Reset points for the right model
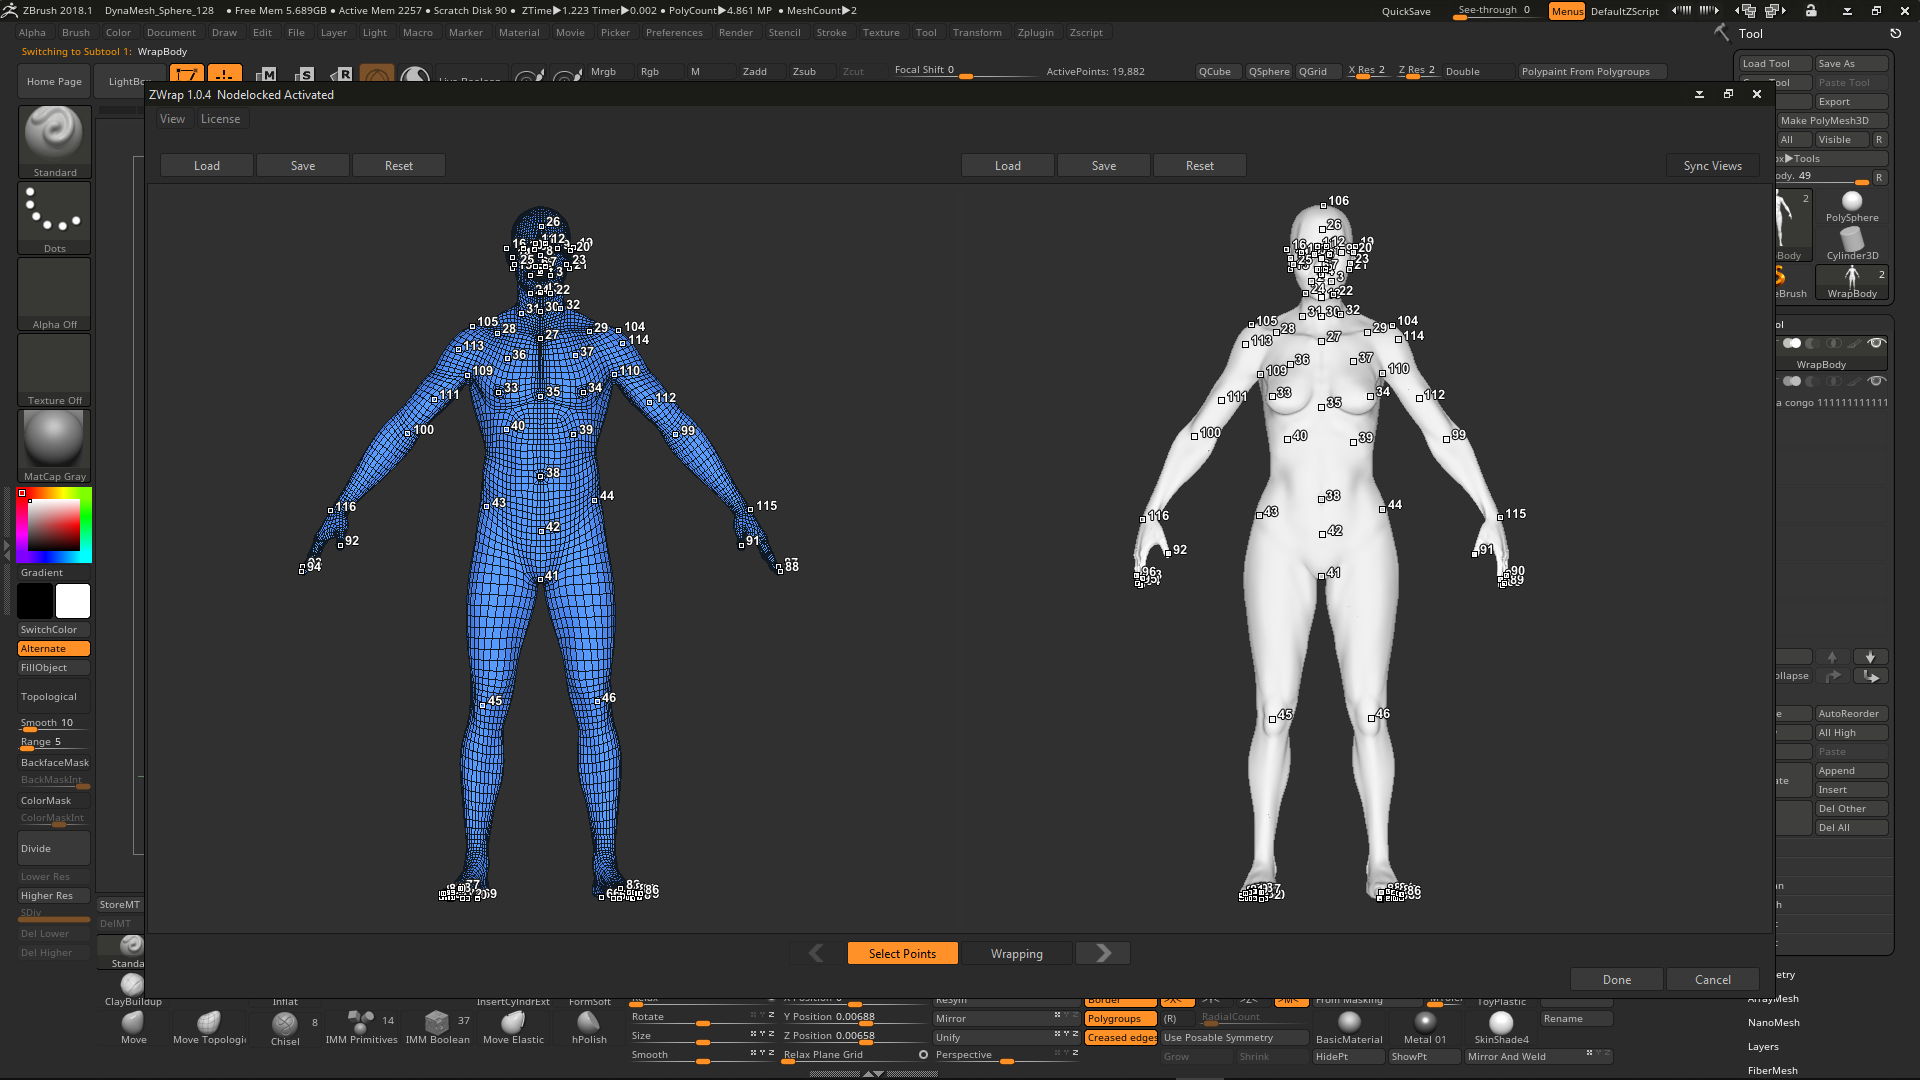Screen dimensions: 1920x1080 tap(1199, 166)
